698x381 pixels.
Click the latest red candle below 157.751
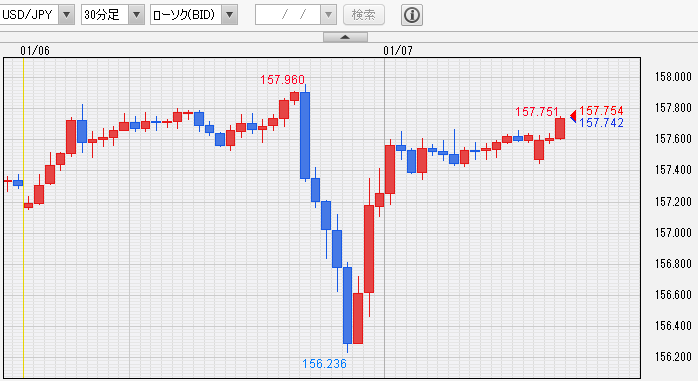[560, 128]
